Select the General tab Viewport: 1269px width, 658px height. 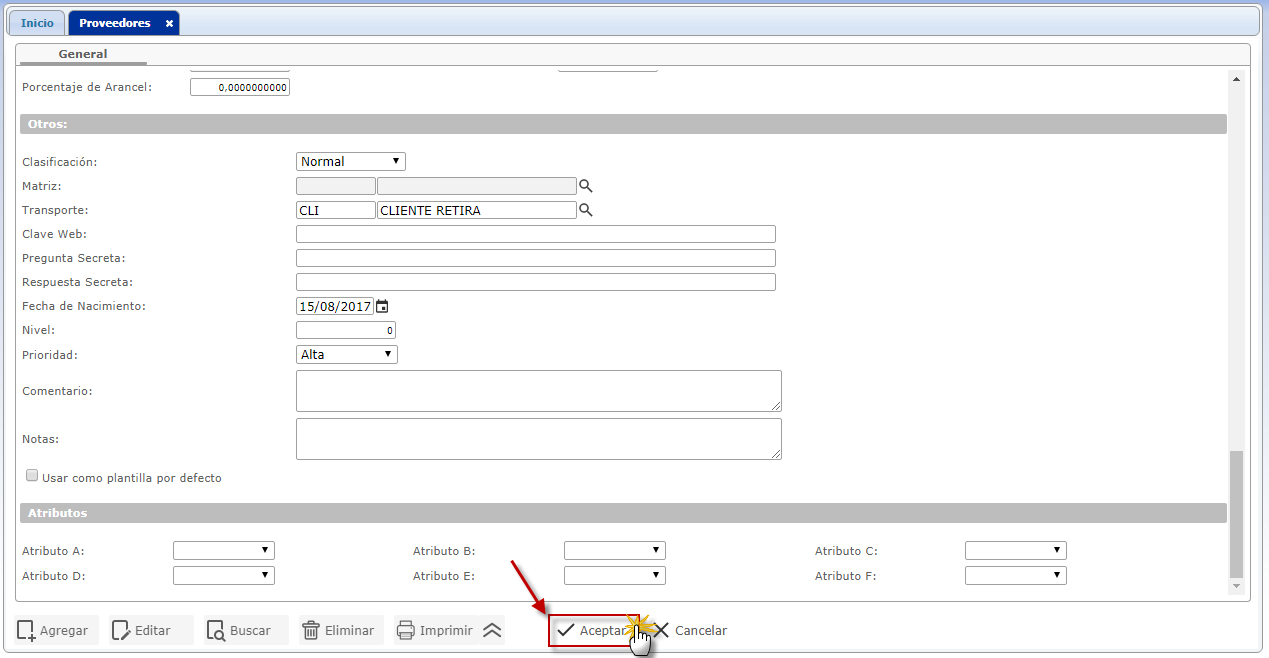[x=83, y=54]
